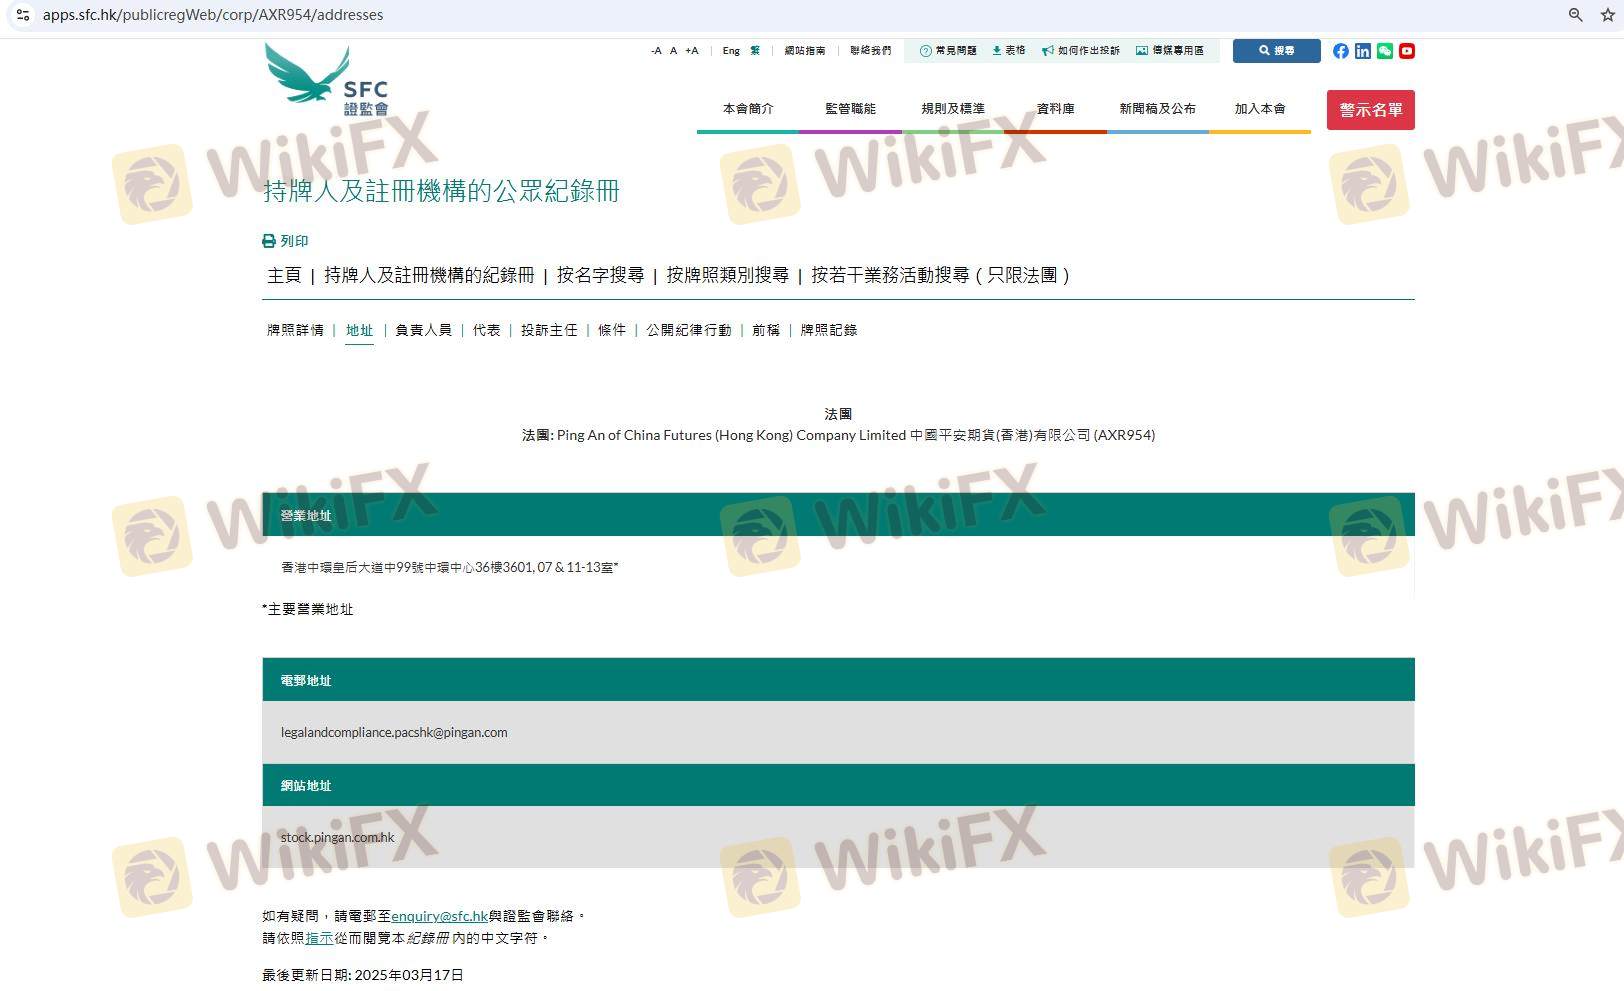Click the browser zoom magnifier icon
The width and height of the screenshot is (1624, 991).
pyautogui.click(x=1575, y=15)
